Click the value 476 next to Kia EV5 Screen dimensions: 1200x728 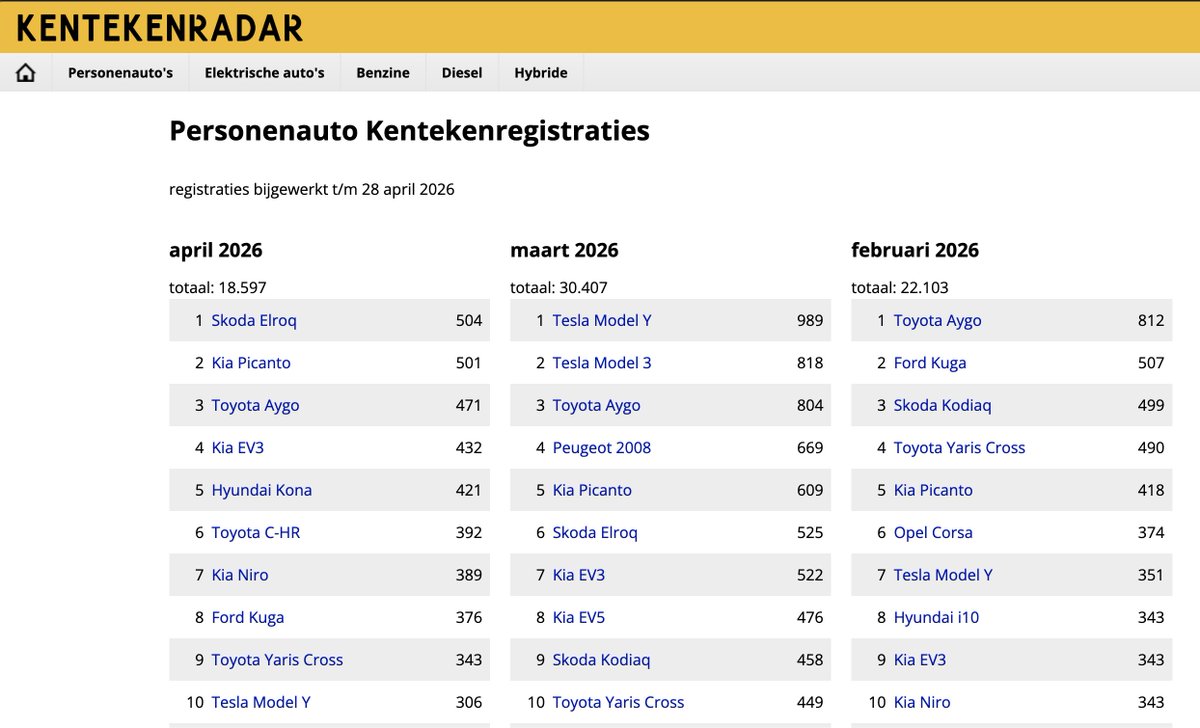(x=810, y=618)
